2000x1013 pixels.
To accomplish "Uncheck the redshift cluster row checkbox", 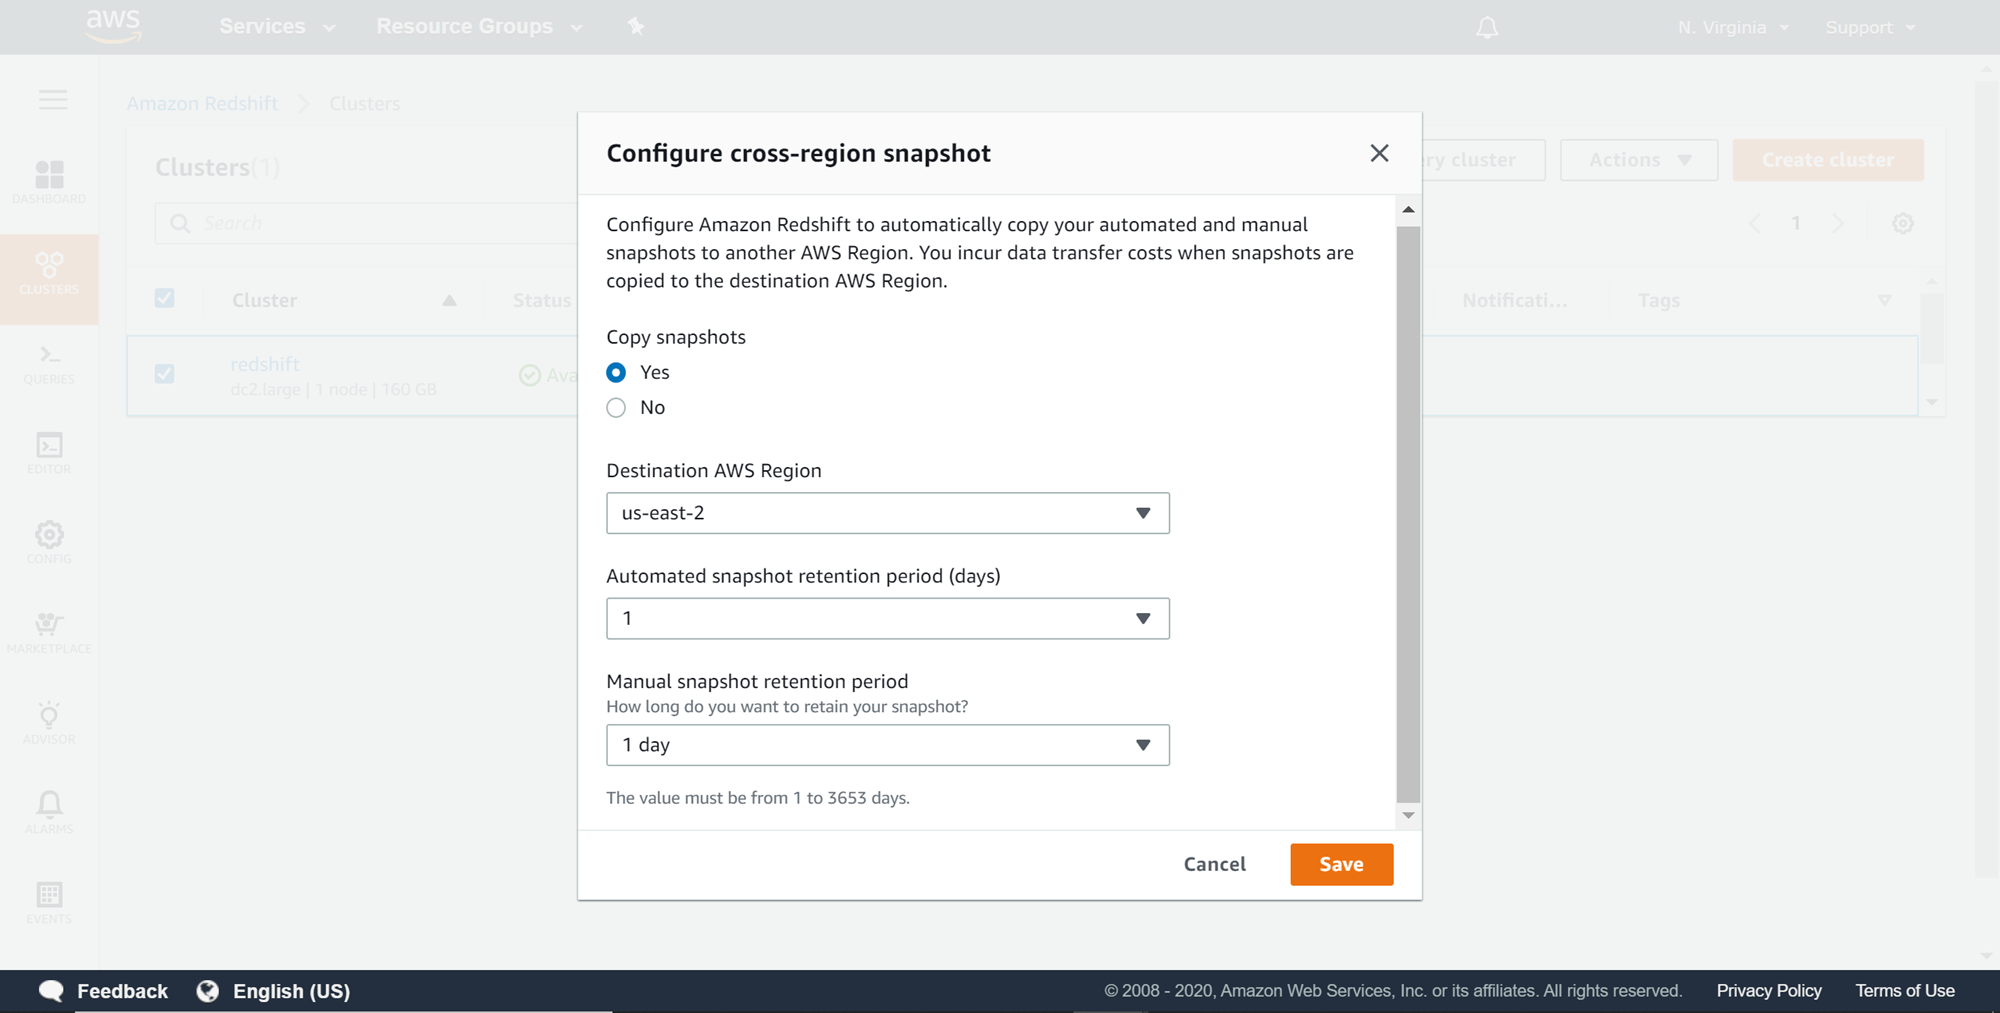I will tap(165, 374).
